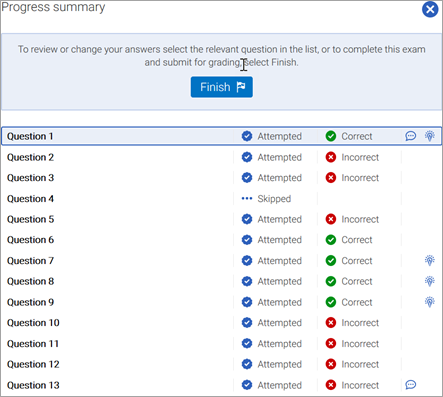Click the red Incorrect icon for Question 11
This screenshot has width=443, height=397.
(331, 344)
